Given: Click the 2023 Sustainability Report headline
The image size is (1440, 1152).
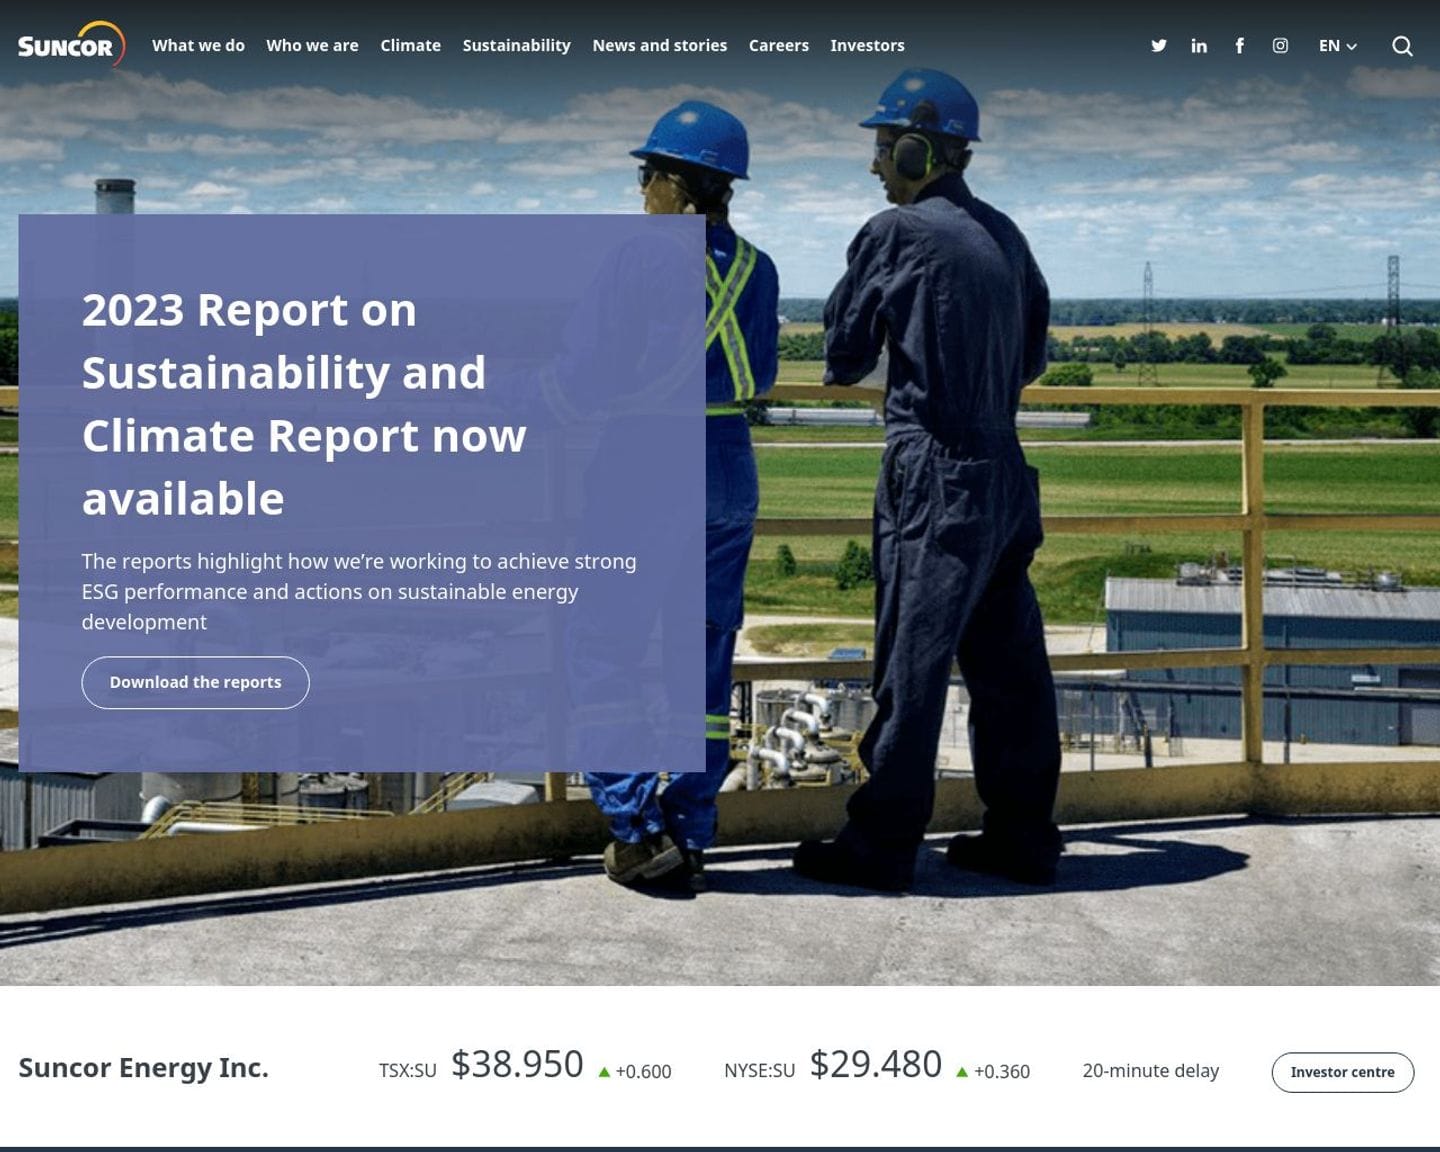Looking at the screenshot, I should coord(304,404).
